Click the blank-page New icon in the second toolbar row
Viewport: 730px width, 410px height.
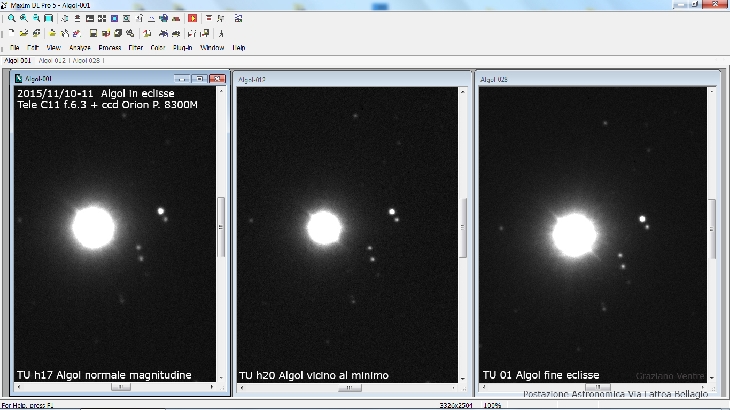(10, 32)
